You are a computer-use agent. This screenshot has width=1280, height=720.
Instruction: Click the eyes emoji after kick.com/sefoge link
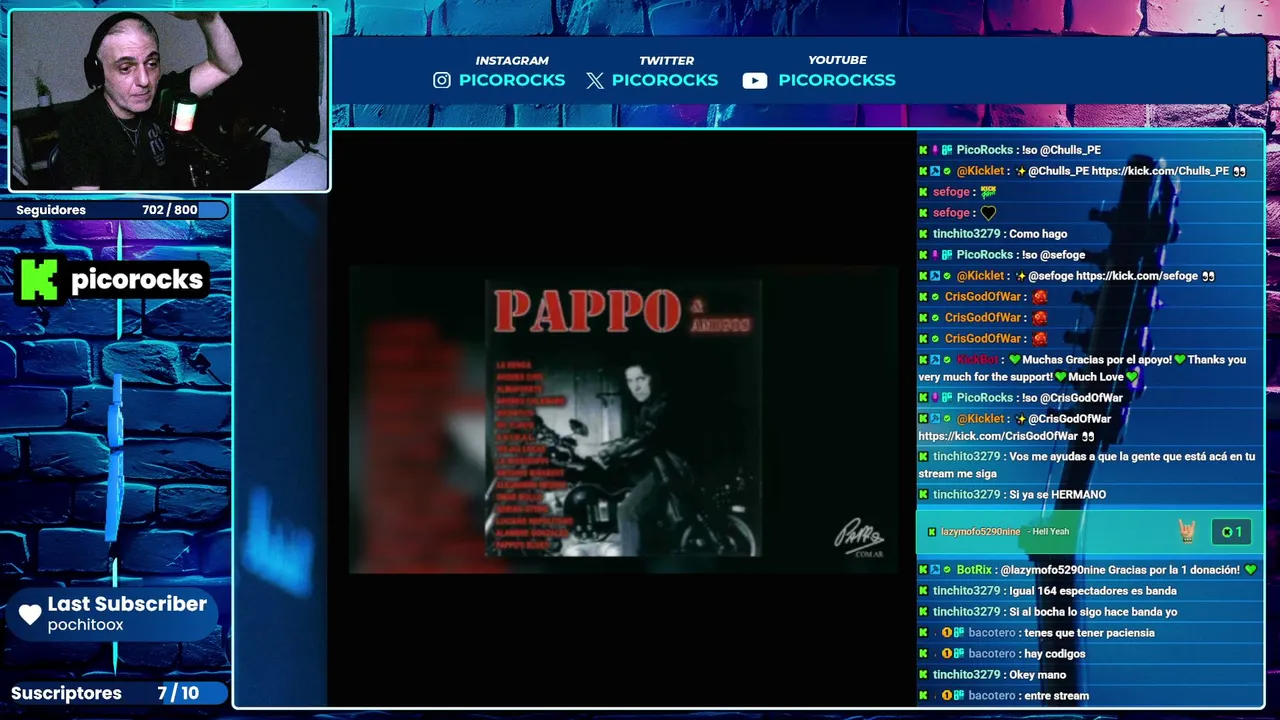click(1208, 276)
